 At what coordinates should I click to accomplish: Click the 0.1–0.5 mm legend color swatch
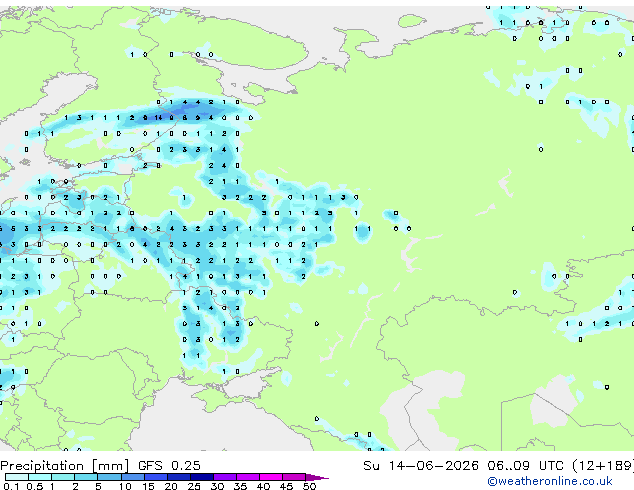pyautogui.click(x=17, y=477)
